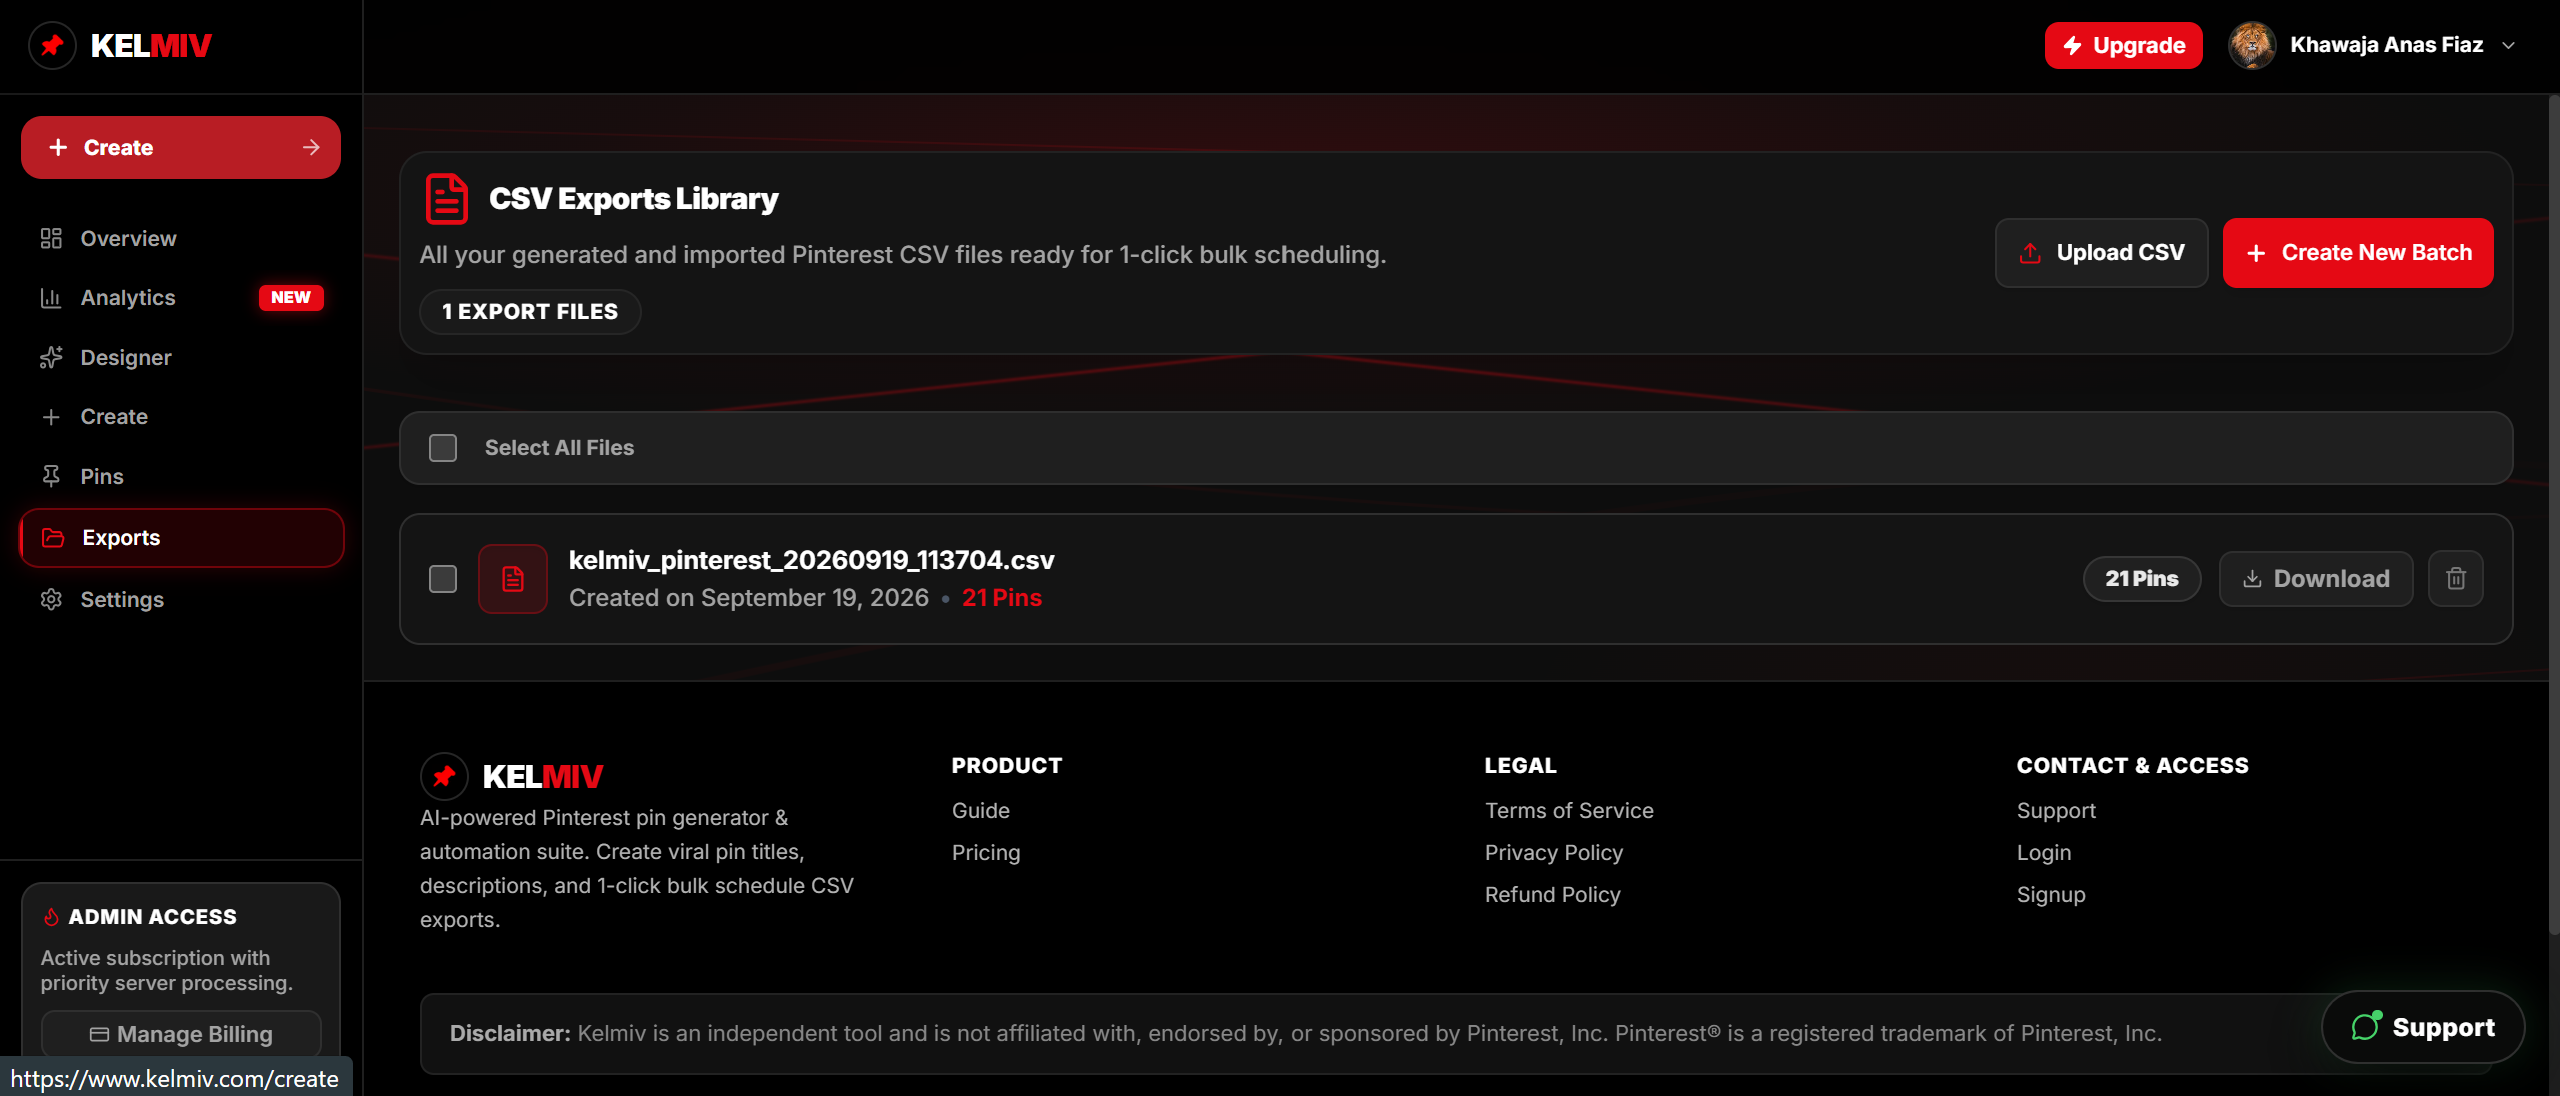Select the Create item in the sidebar menu
The image size is (2560, 1096).
pyautogui.click(x=181, y=417)
